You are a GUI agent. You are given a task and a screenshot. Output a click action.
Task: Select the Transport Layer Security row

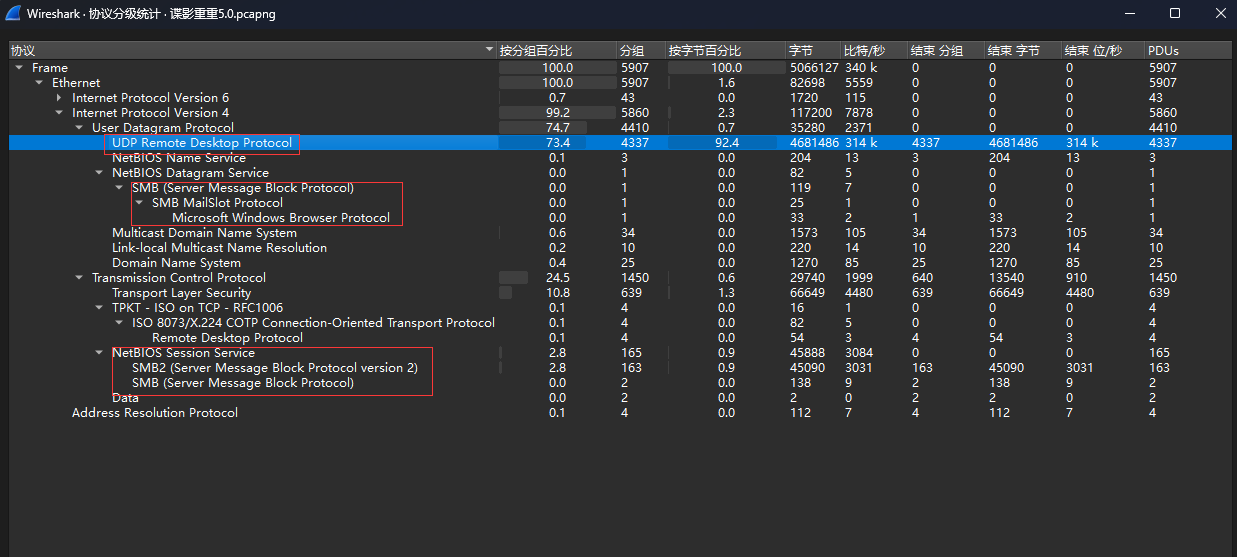tap(181, 293)
